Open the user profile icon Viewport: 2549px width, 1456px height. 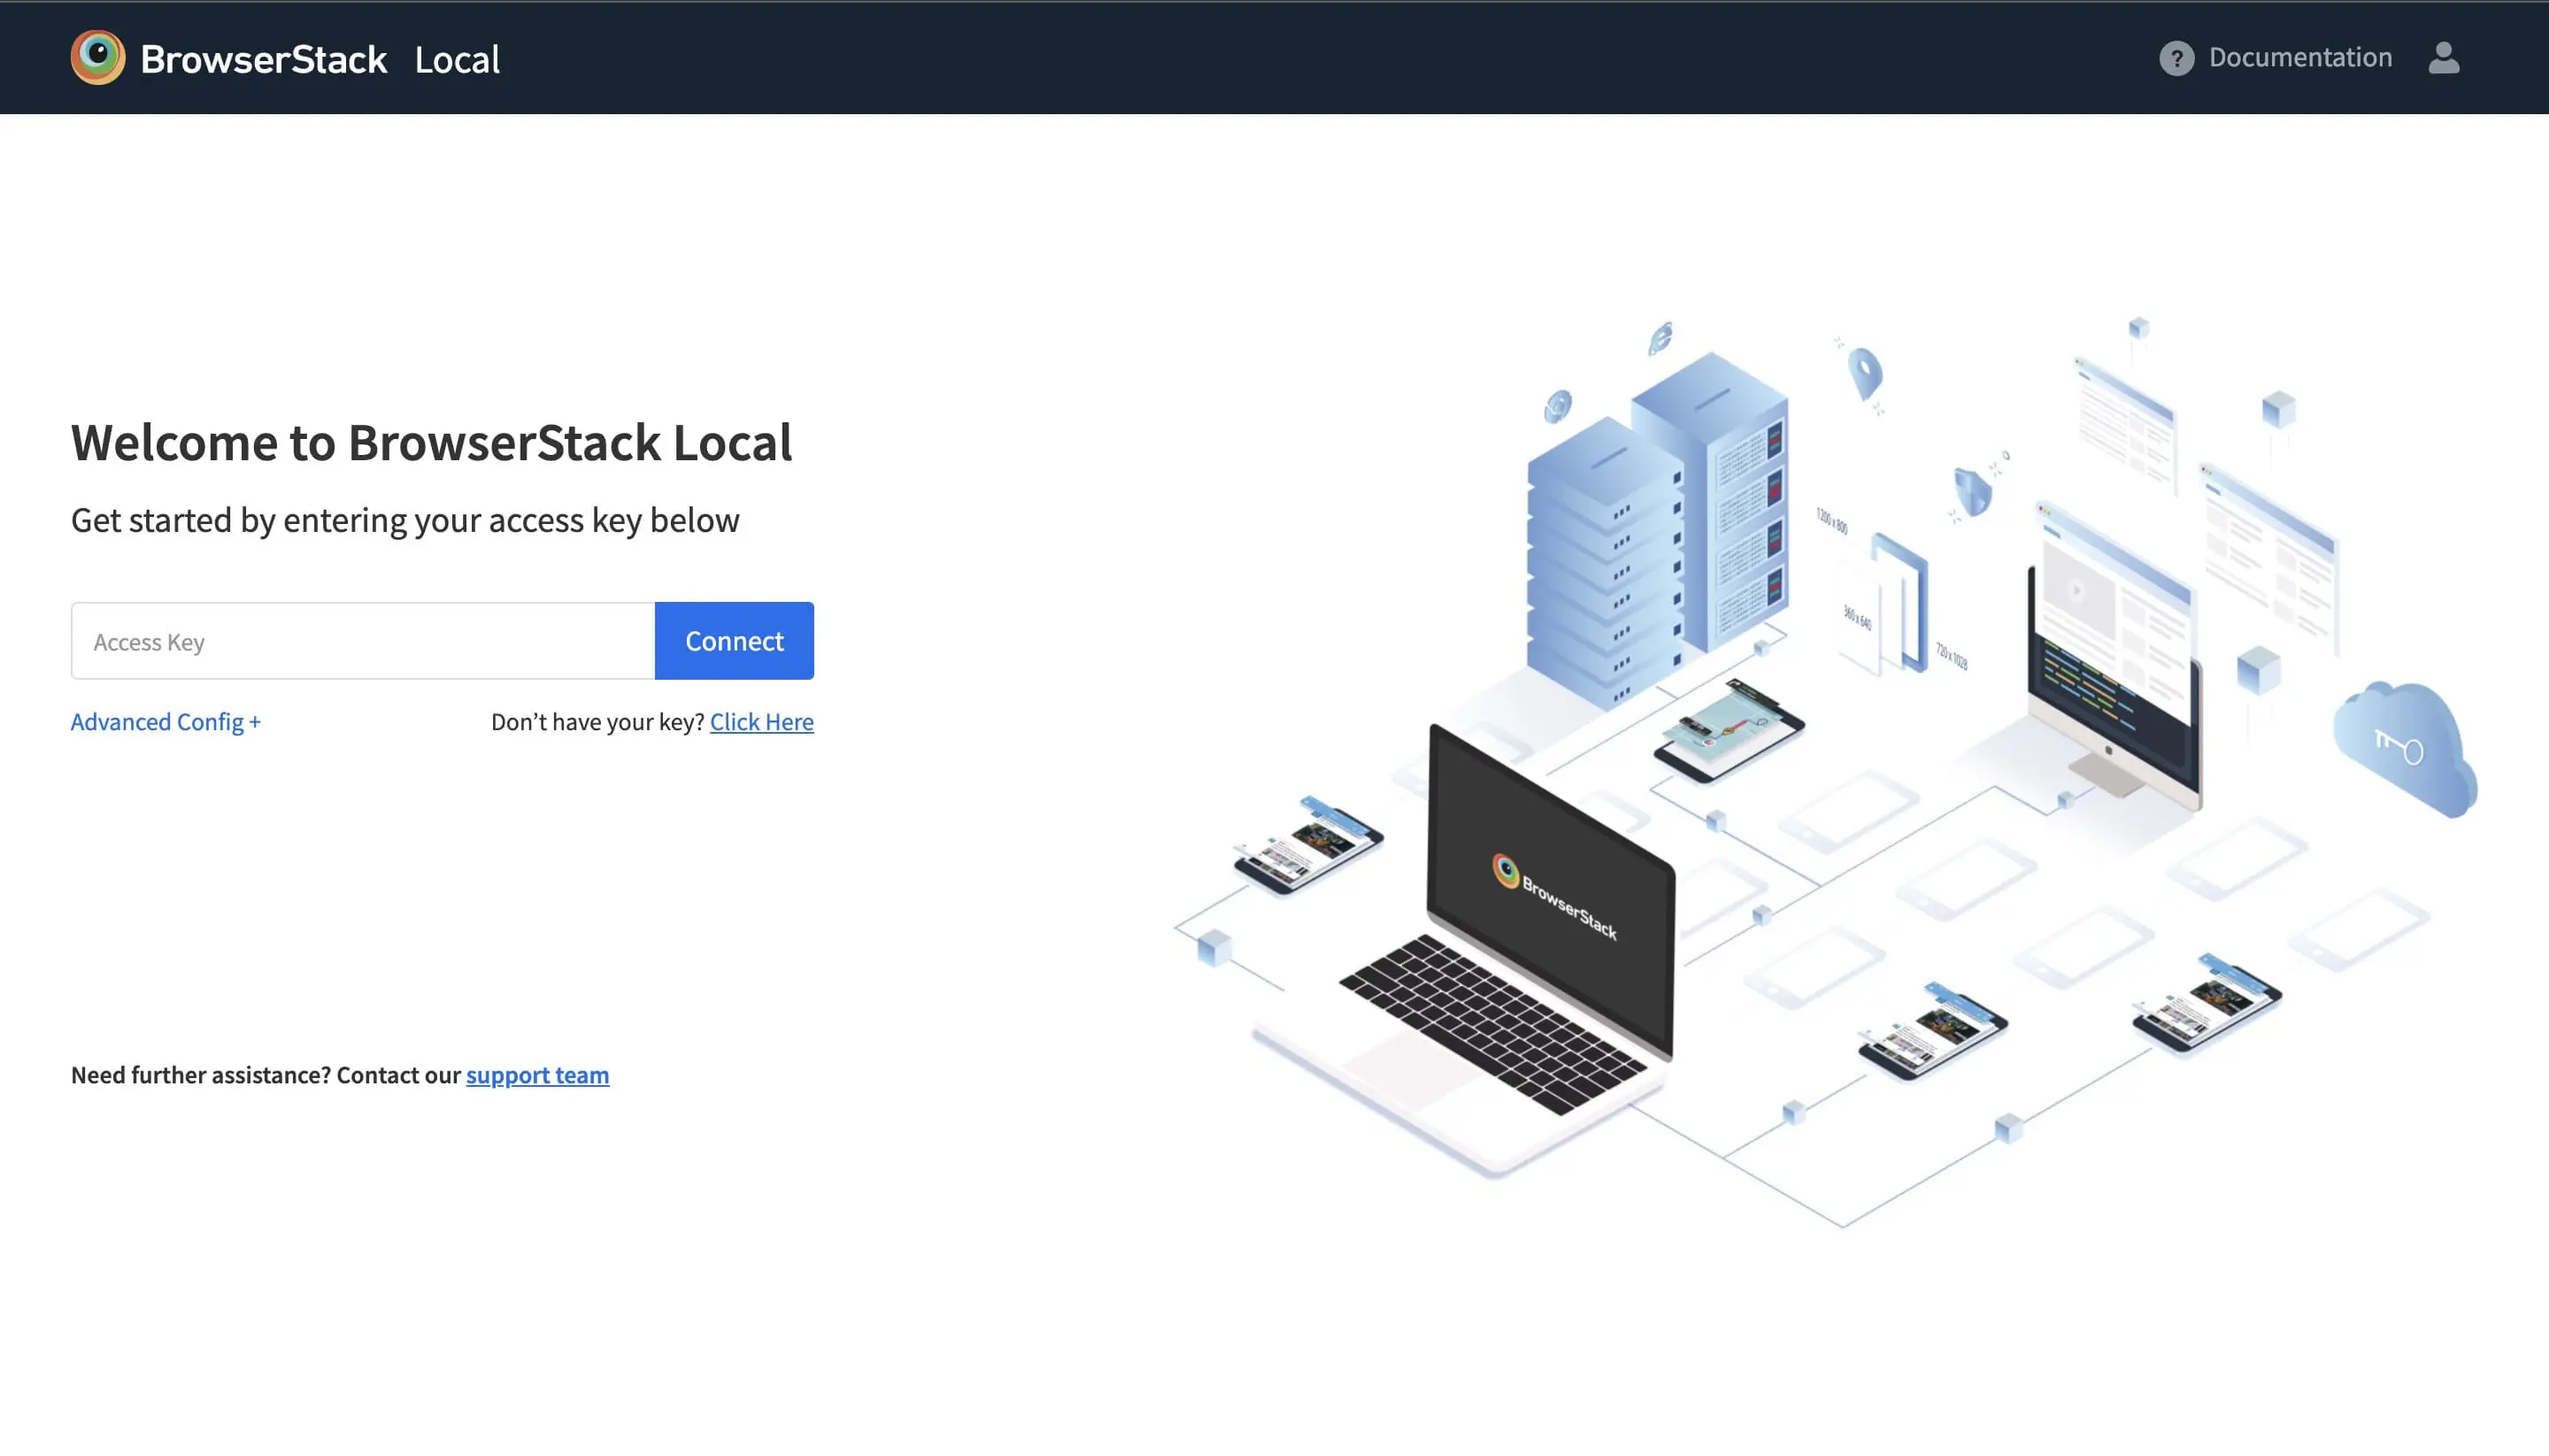pyautogui.click(x=2443, y=58)
